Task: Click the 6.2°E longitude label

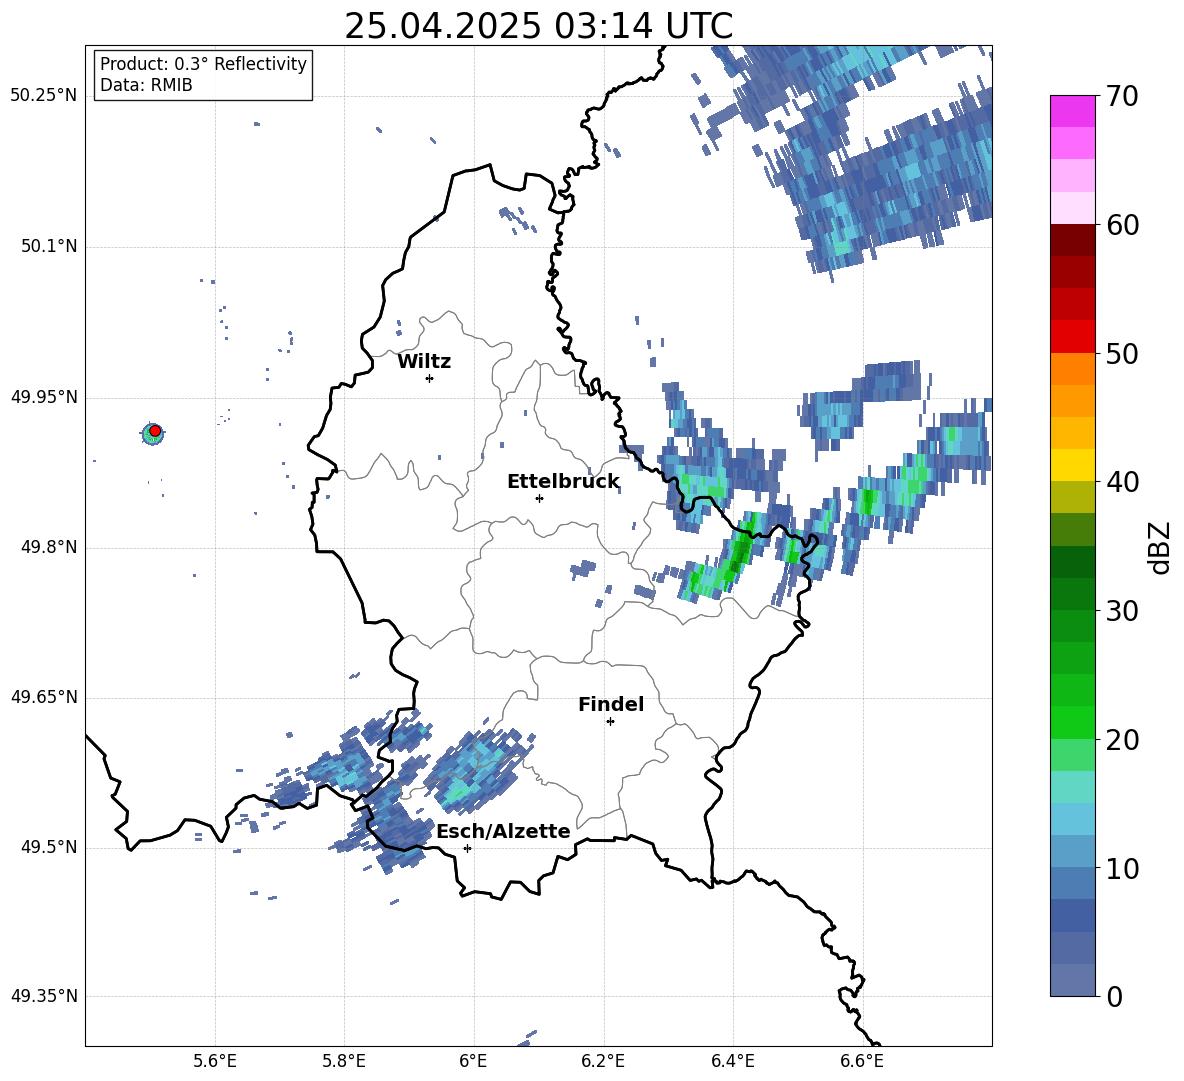Action: pyautogui.click(x=603, y=1061)
